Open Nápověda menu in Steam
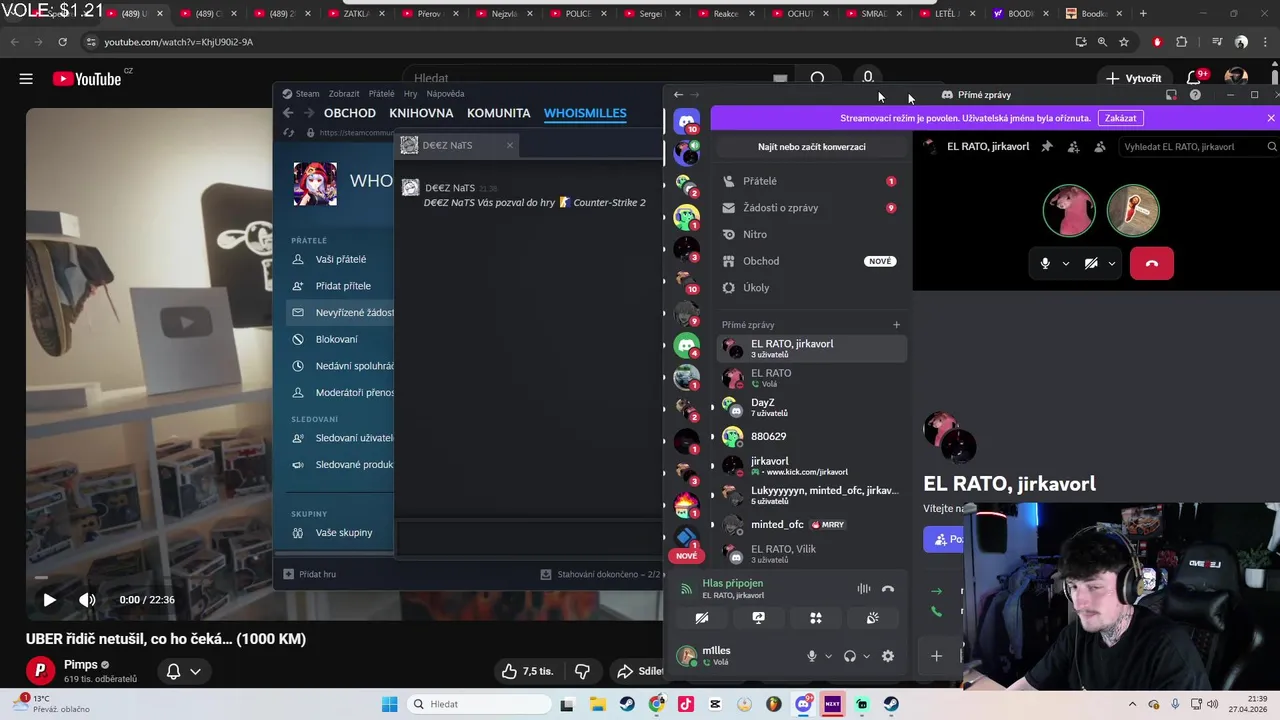 445,94
